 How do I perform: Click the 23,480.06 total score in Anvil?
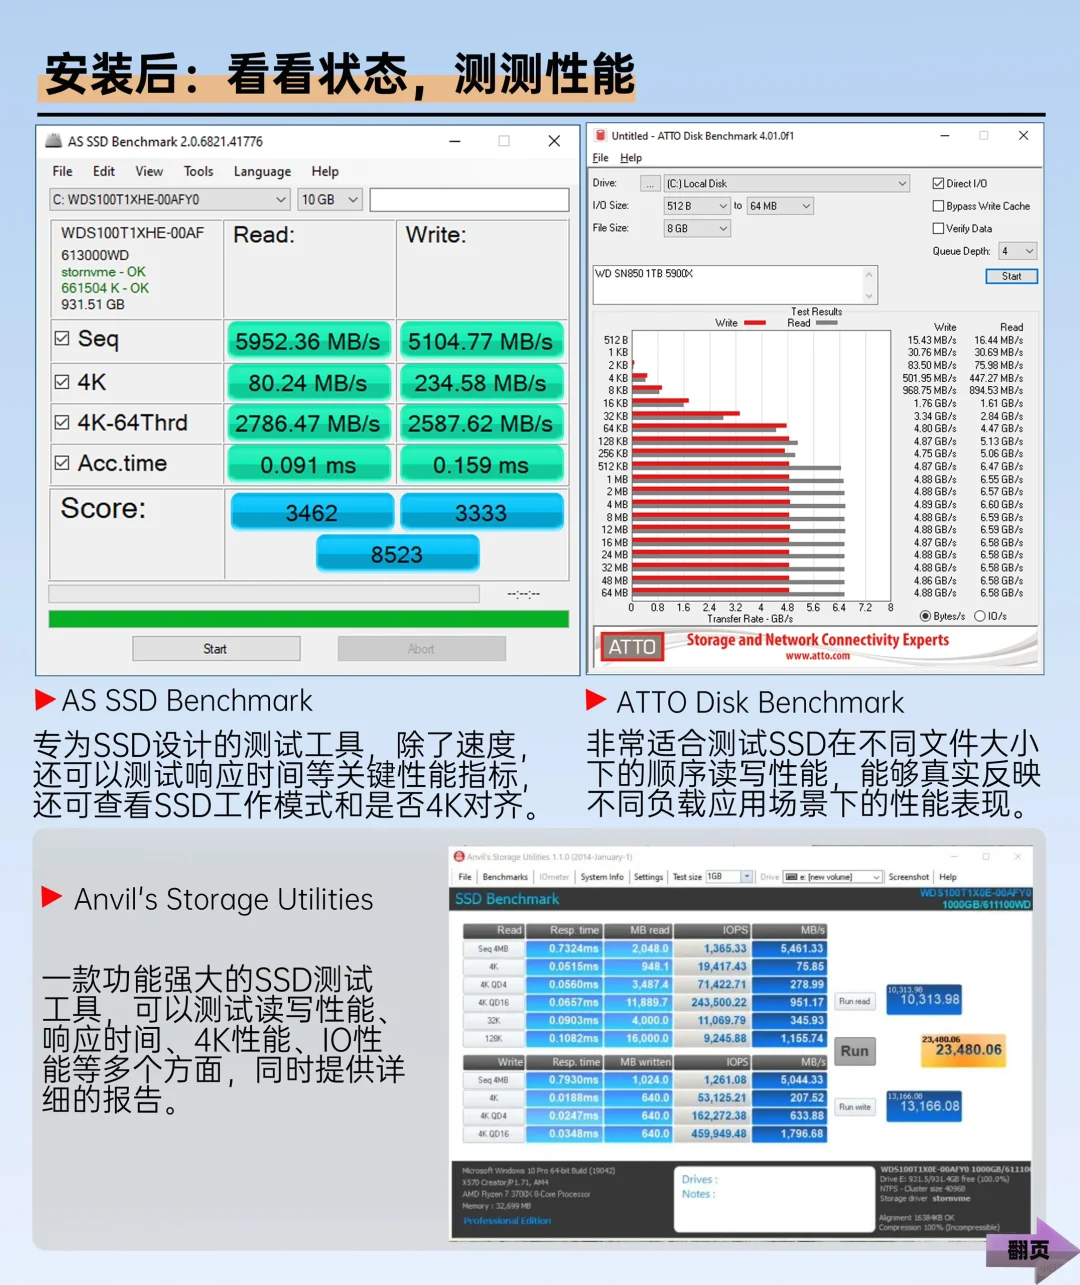[962, 1049]
